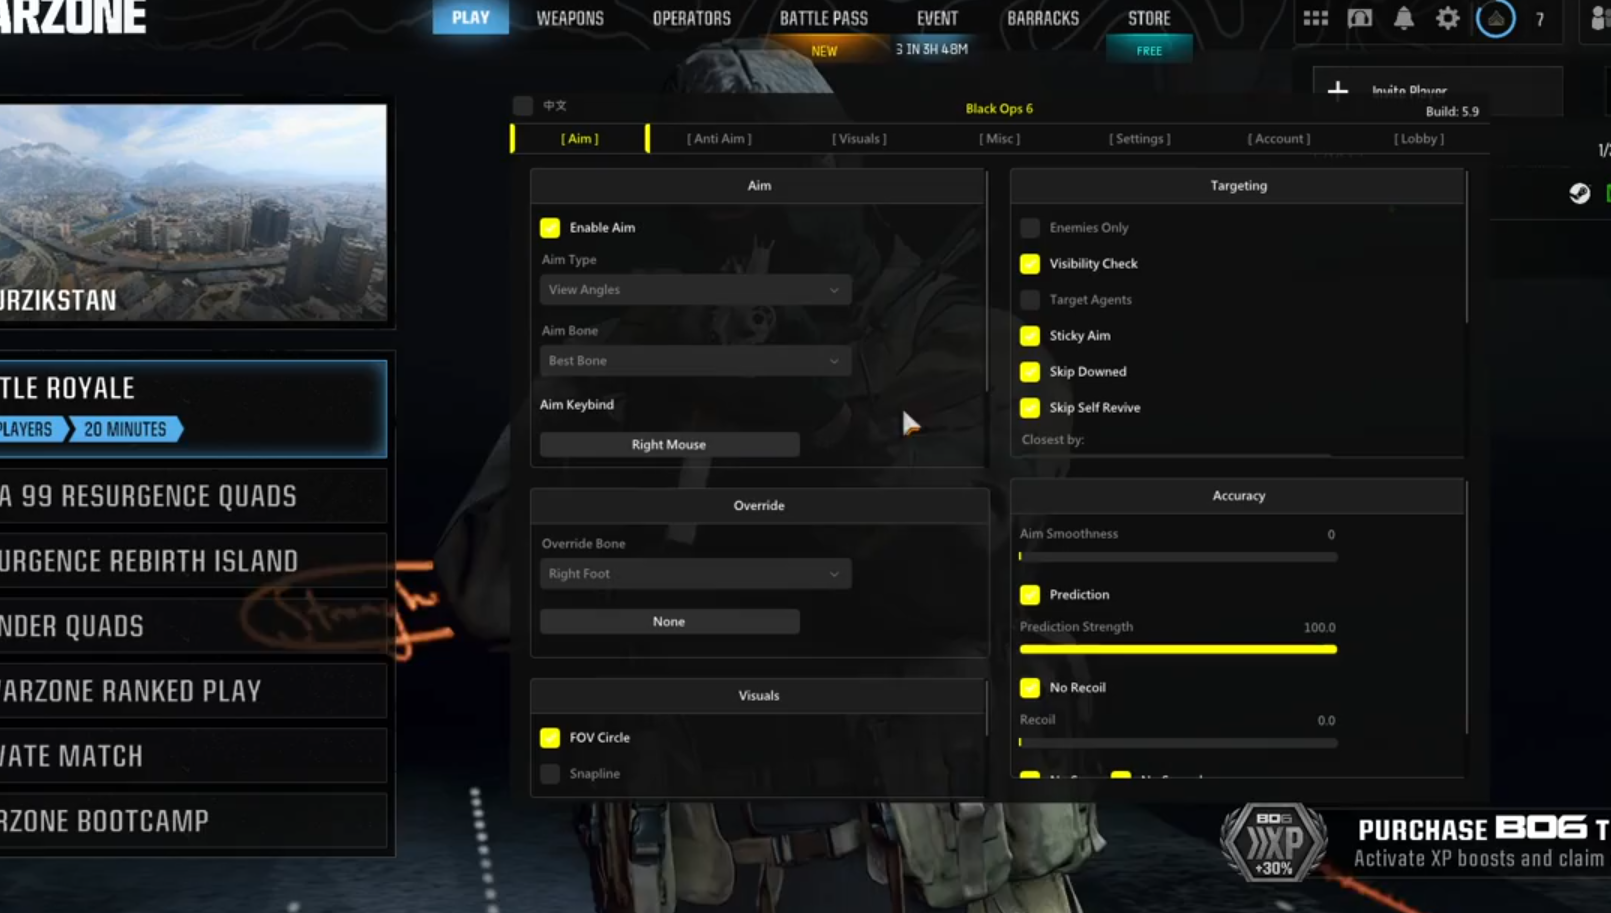Select the Battle Royale mode
1611x913 pixels.
point(192,409)
